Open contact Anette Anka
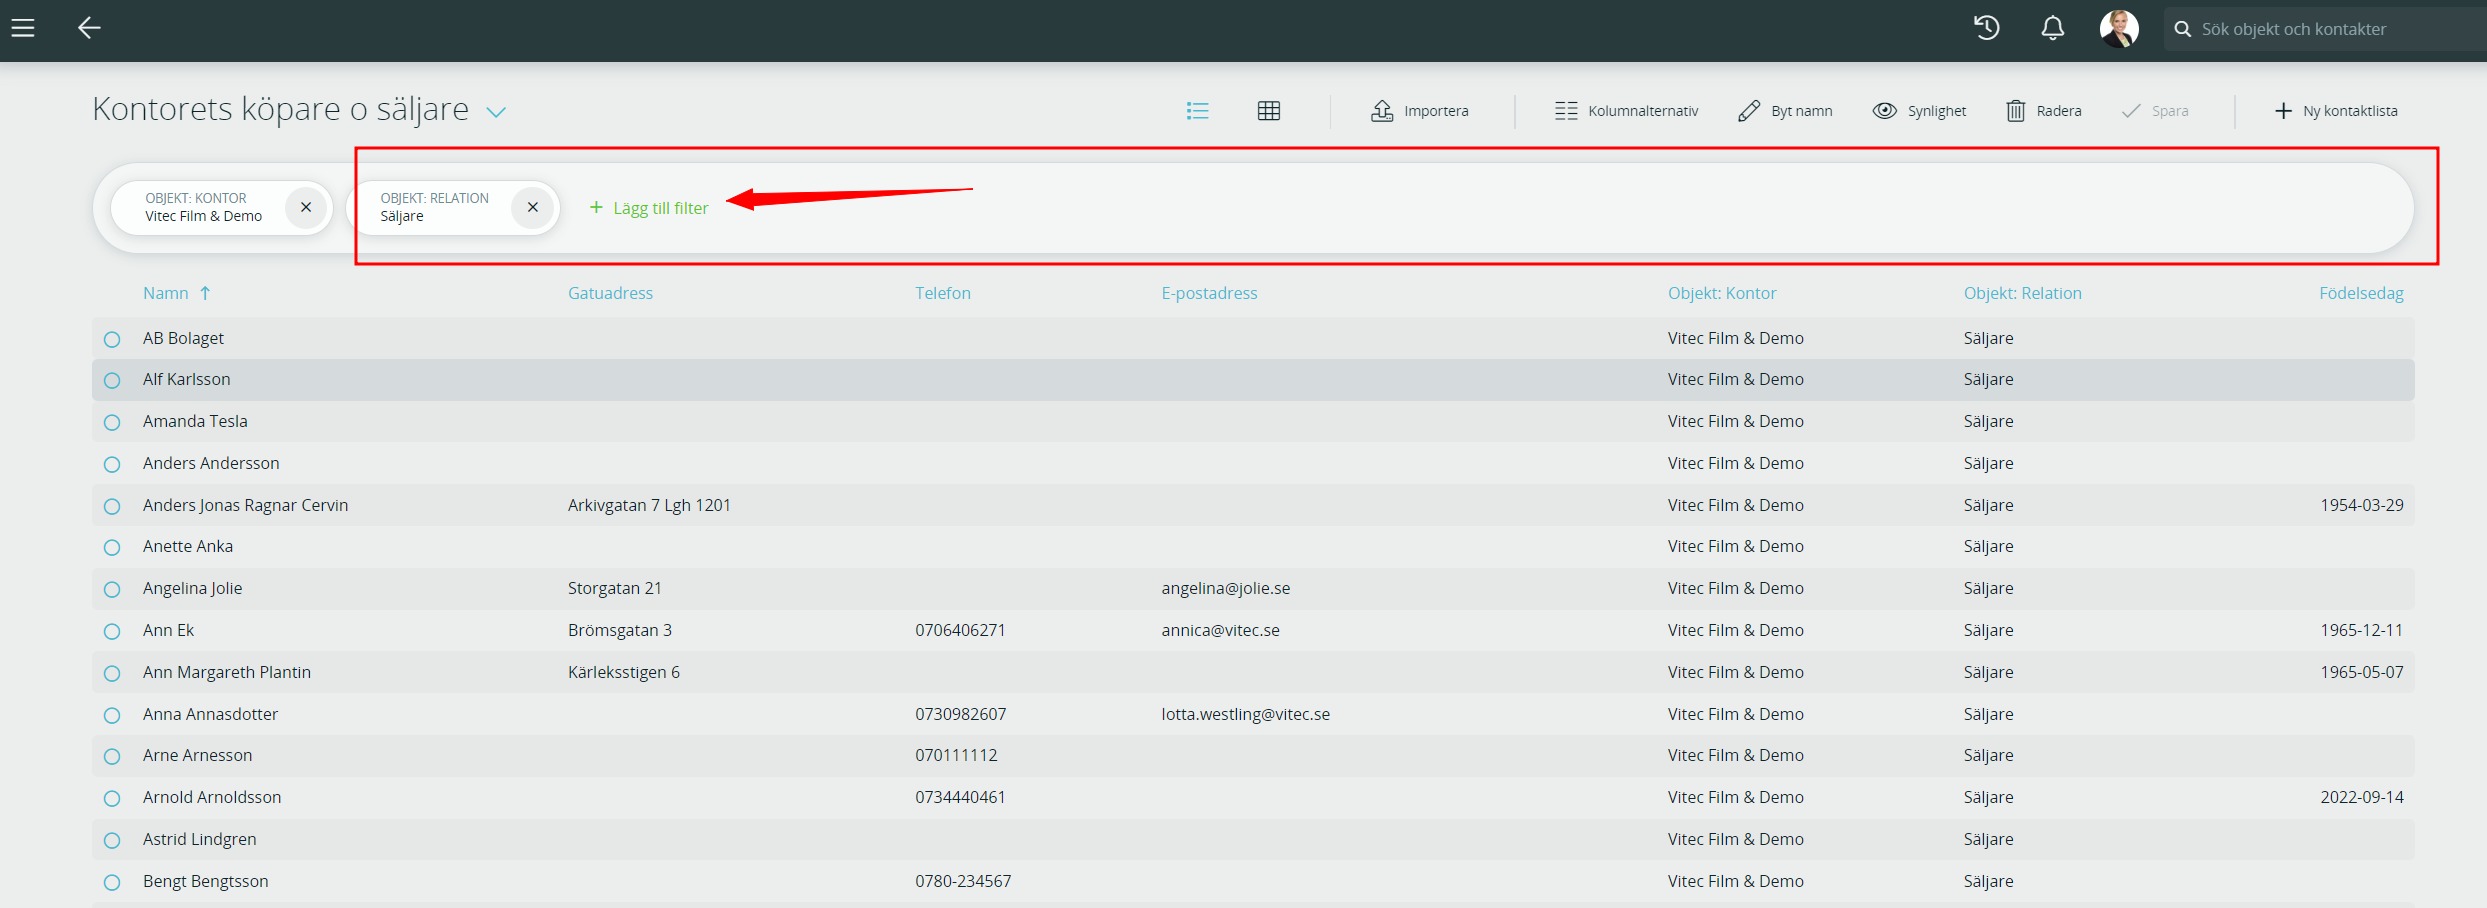This screenshot has height=908, width=2487. 188,546
